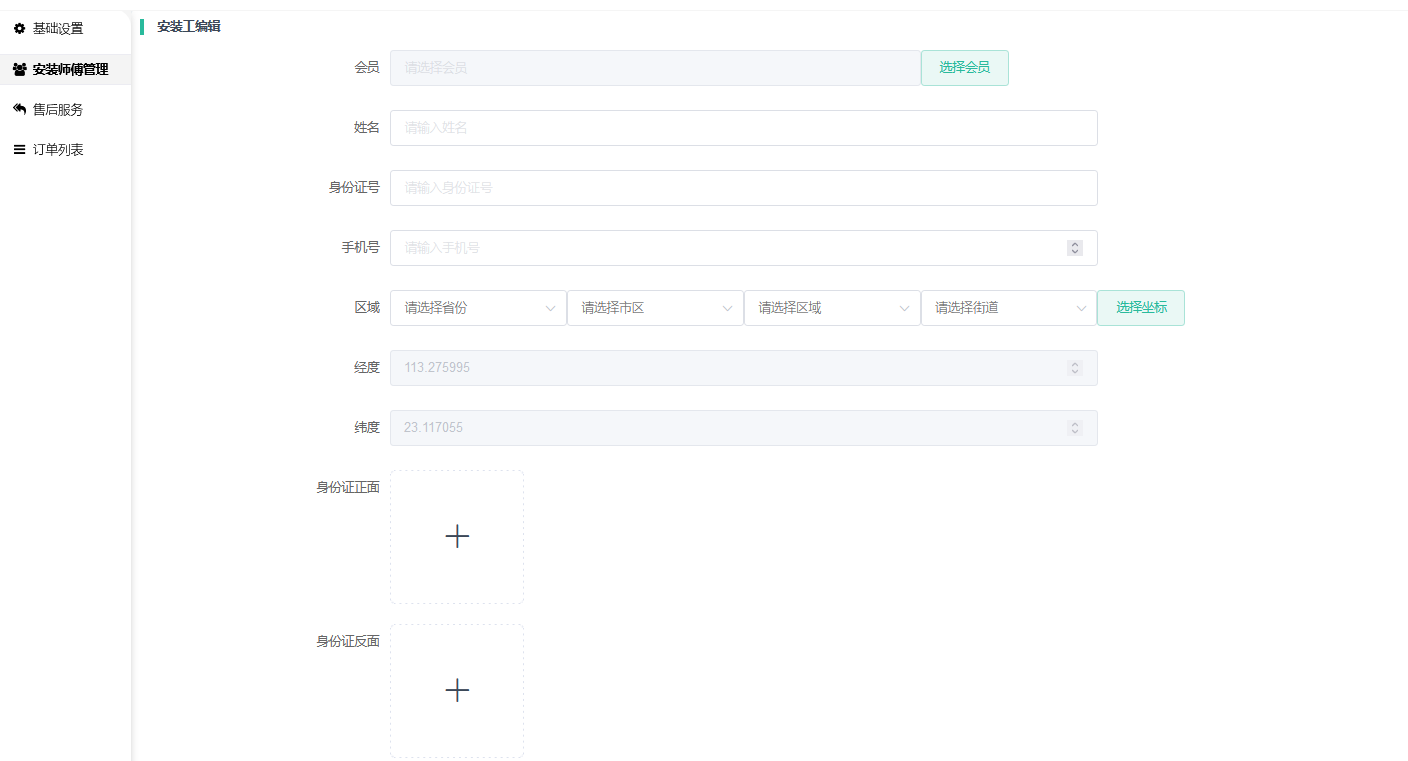The image size is (1408, 761).
Task: Click the stepper arrows in 纬度 field
Action: (x=1075, y=428)
